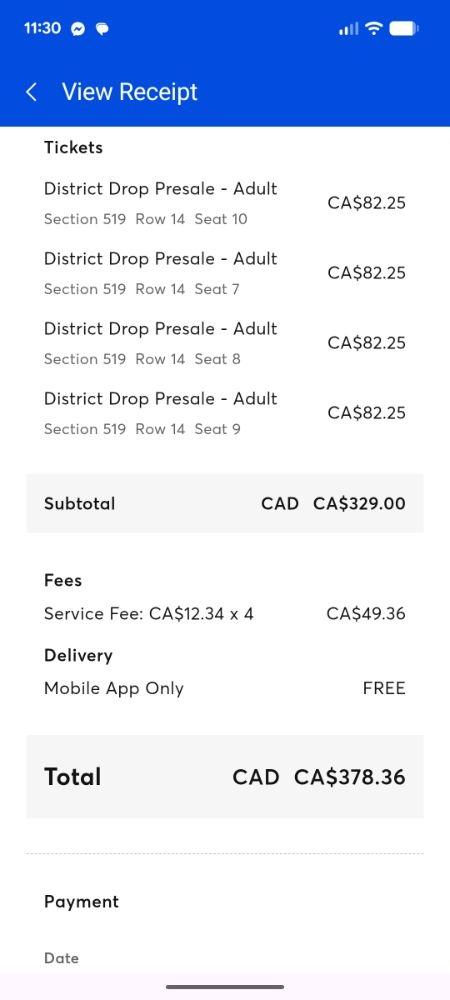Tap the 11:30 clock in status bar
The height and width of the screenshot is (1000, 450).
(42, 28)
